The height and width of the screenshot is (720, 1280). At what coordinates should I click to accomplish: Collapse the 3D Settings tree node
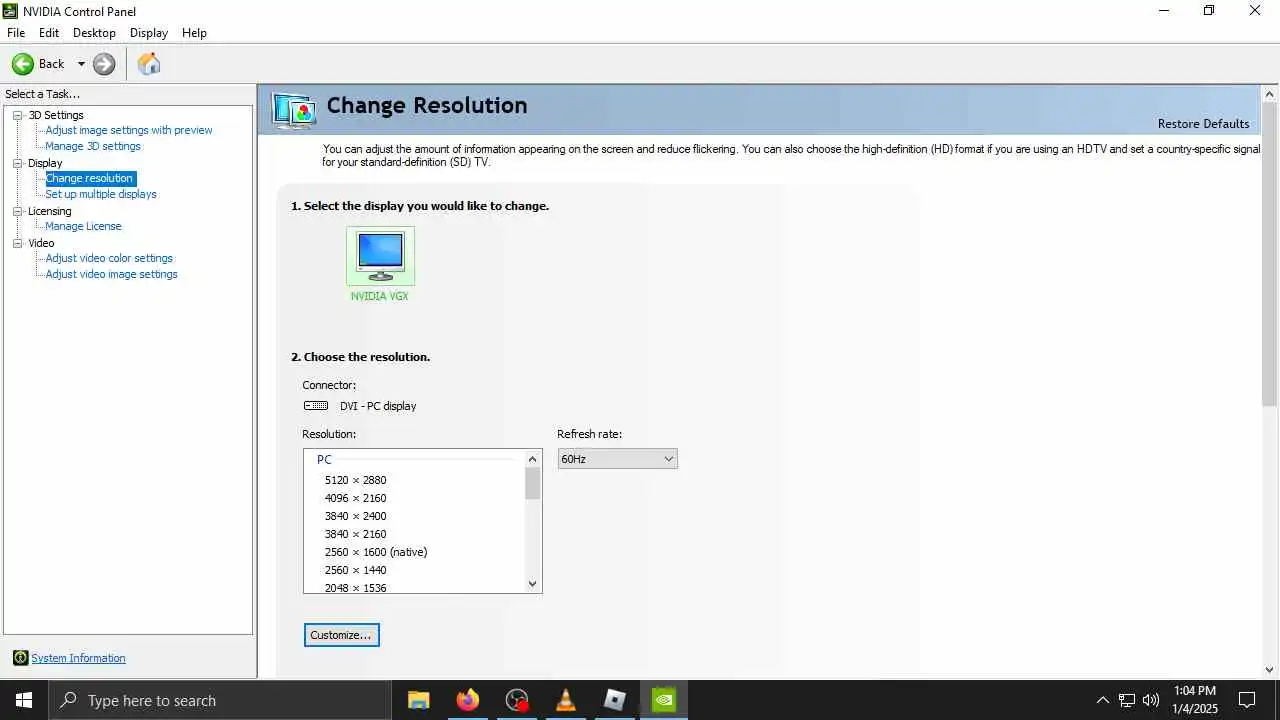[x=17, y=115]
